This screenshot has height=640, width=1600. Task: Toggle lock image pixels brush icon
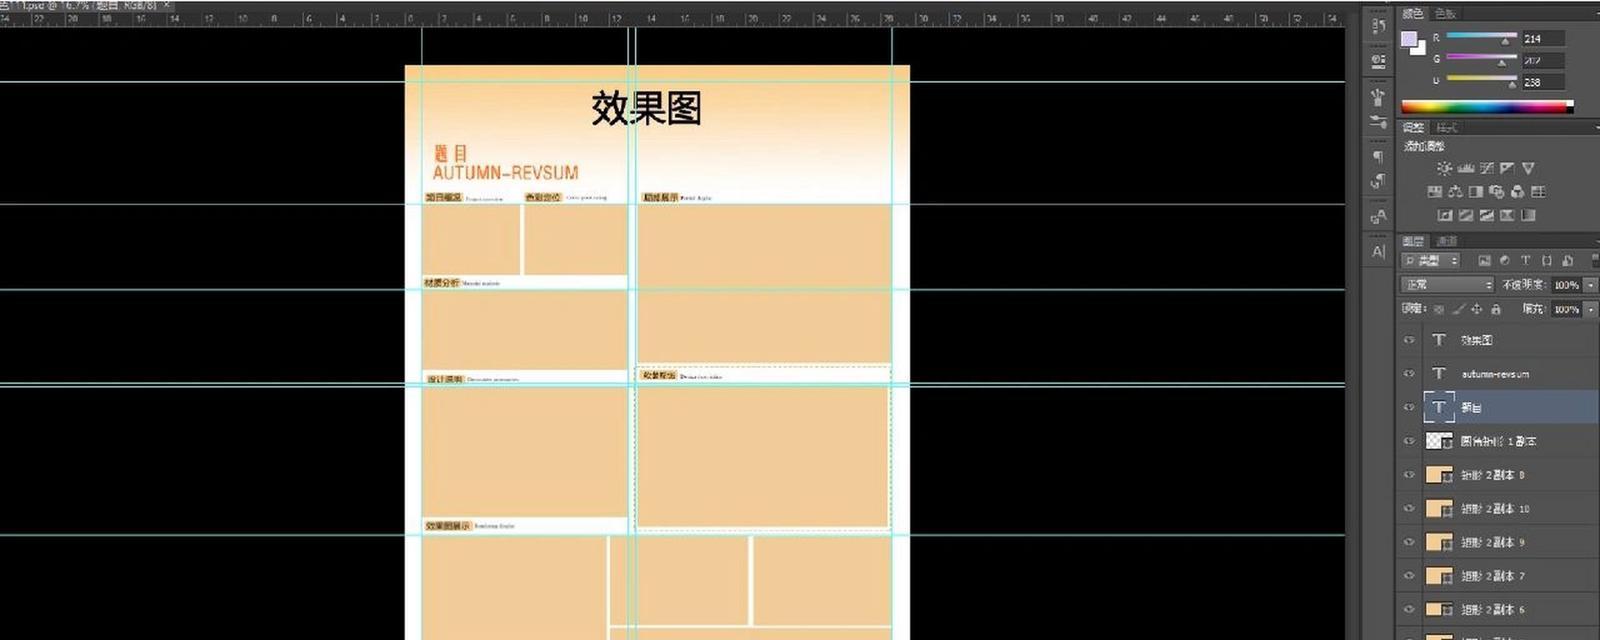(x=1458, y=309)
